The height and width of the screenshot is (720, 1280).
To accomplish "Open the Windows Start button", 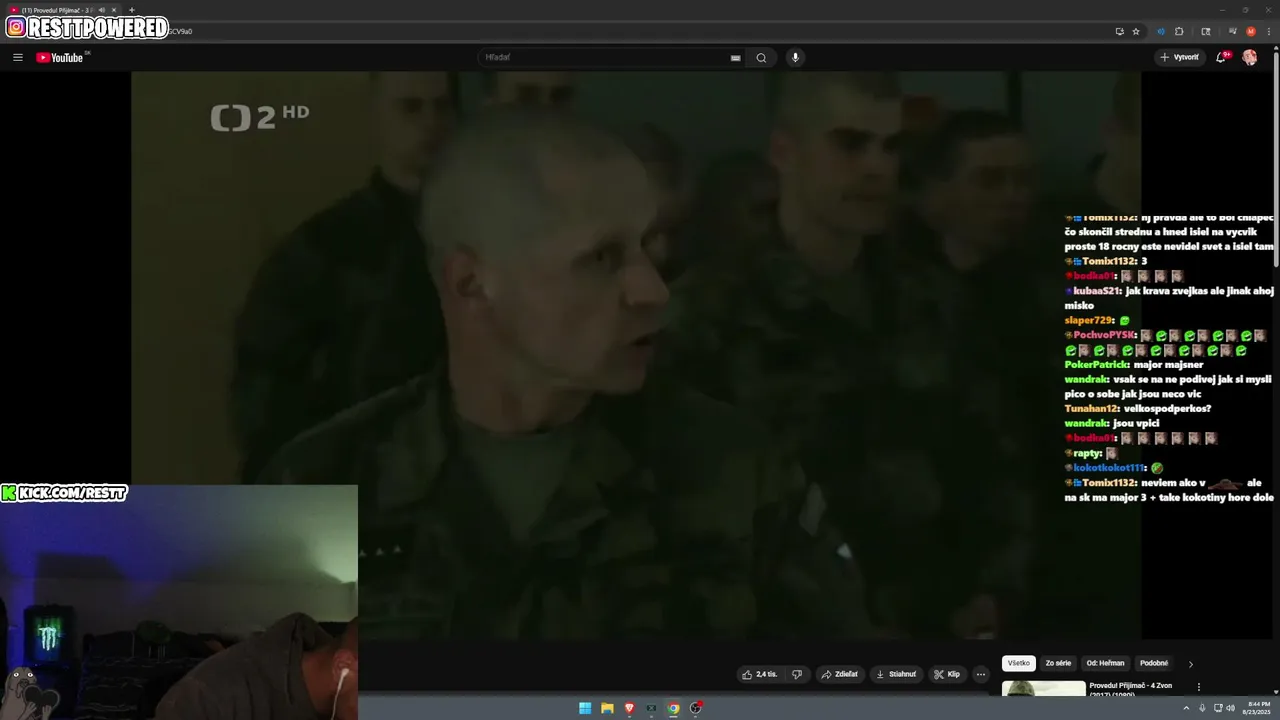I will pos(585,708).
